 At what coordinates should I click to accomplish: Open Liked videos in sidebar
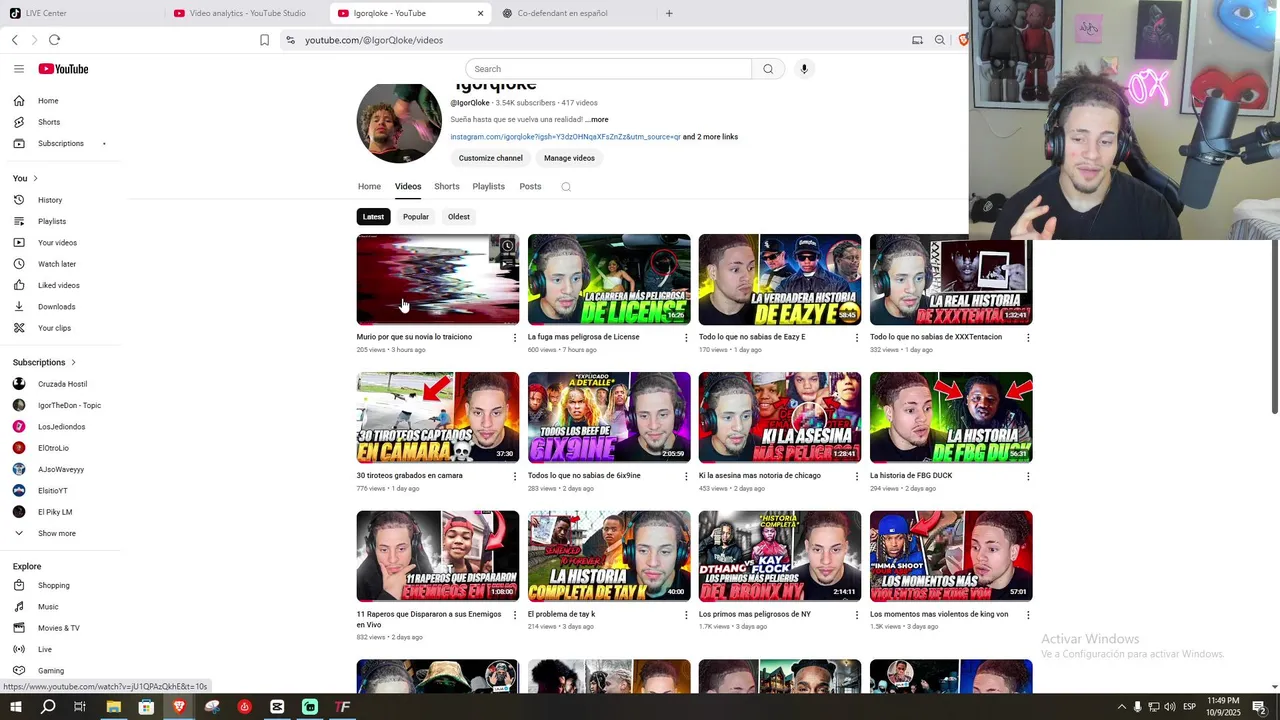[61, 285]
